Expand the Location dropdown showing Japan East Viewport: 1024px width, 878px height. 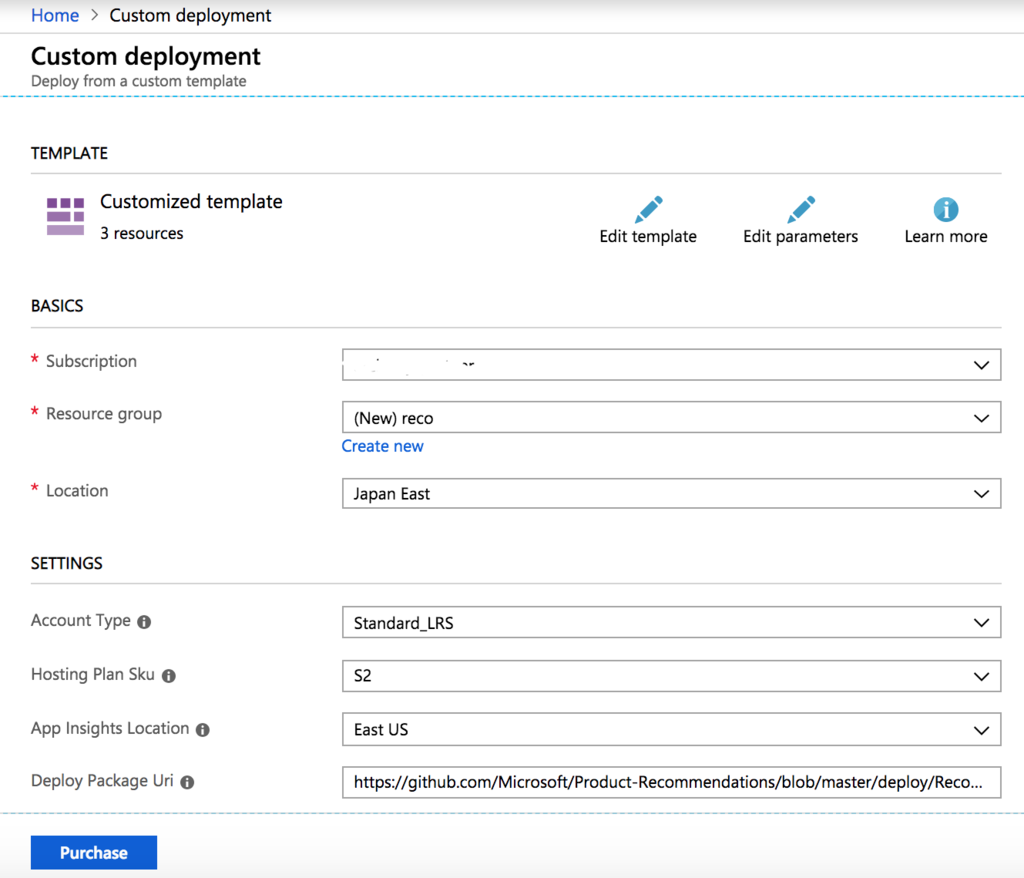coord(671,493)
